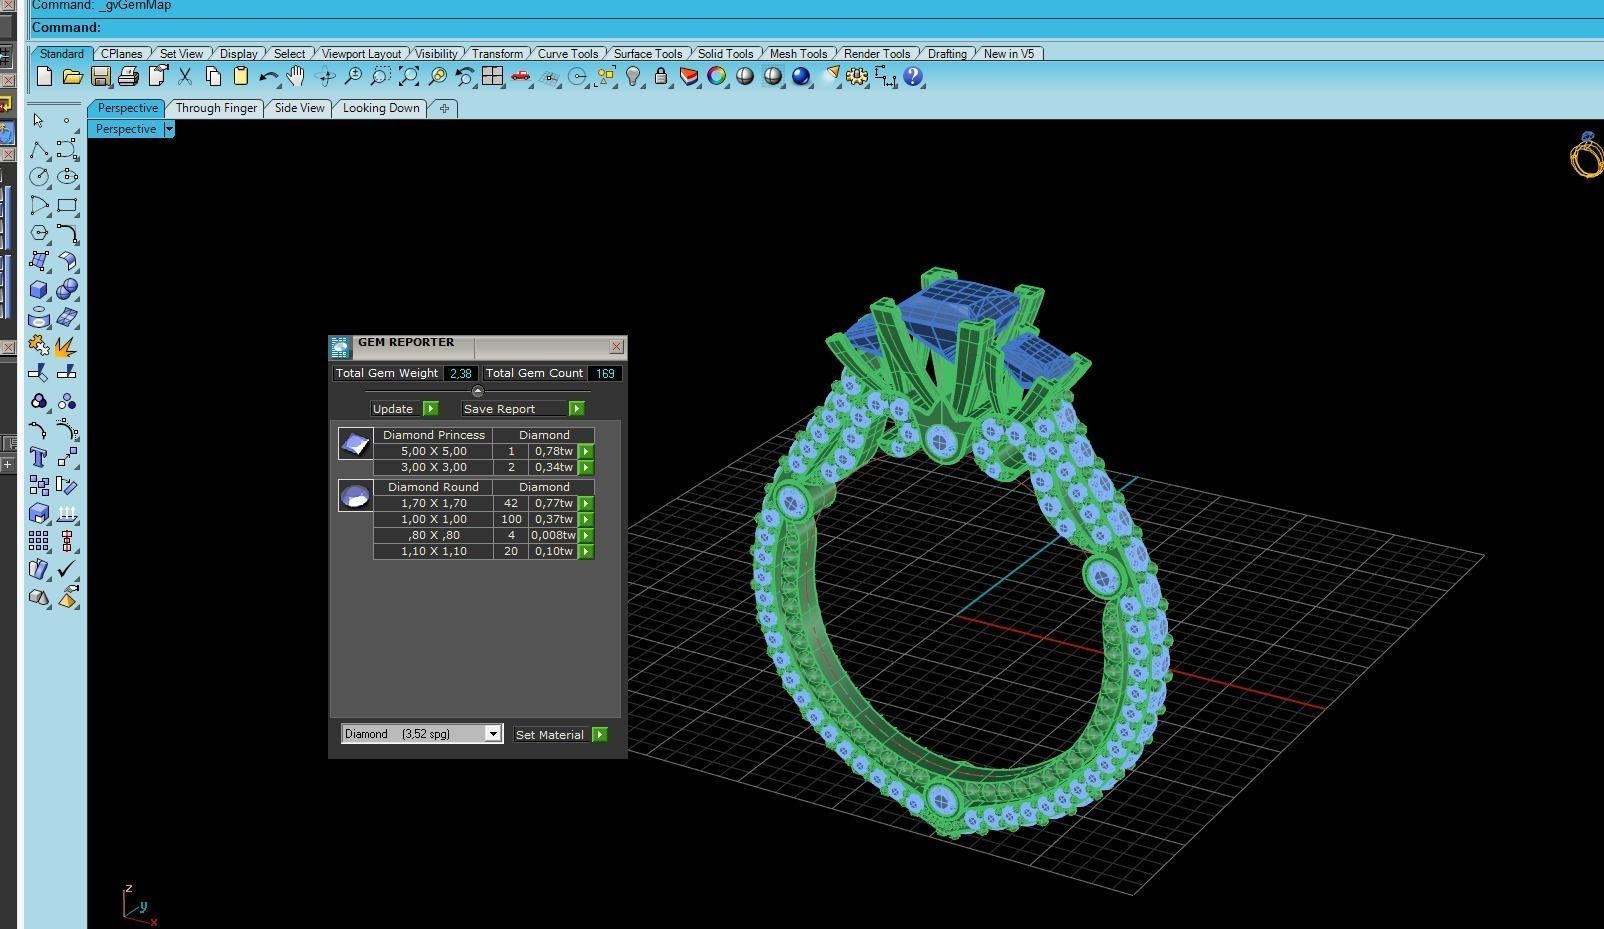
Task: Click the Paste clipboard icon
Action: 241,77
